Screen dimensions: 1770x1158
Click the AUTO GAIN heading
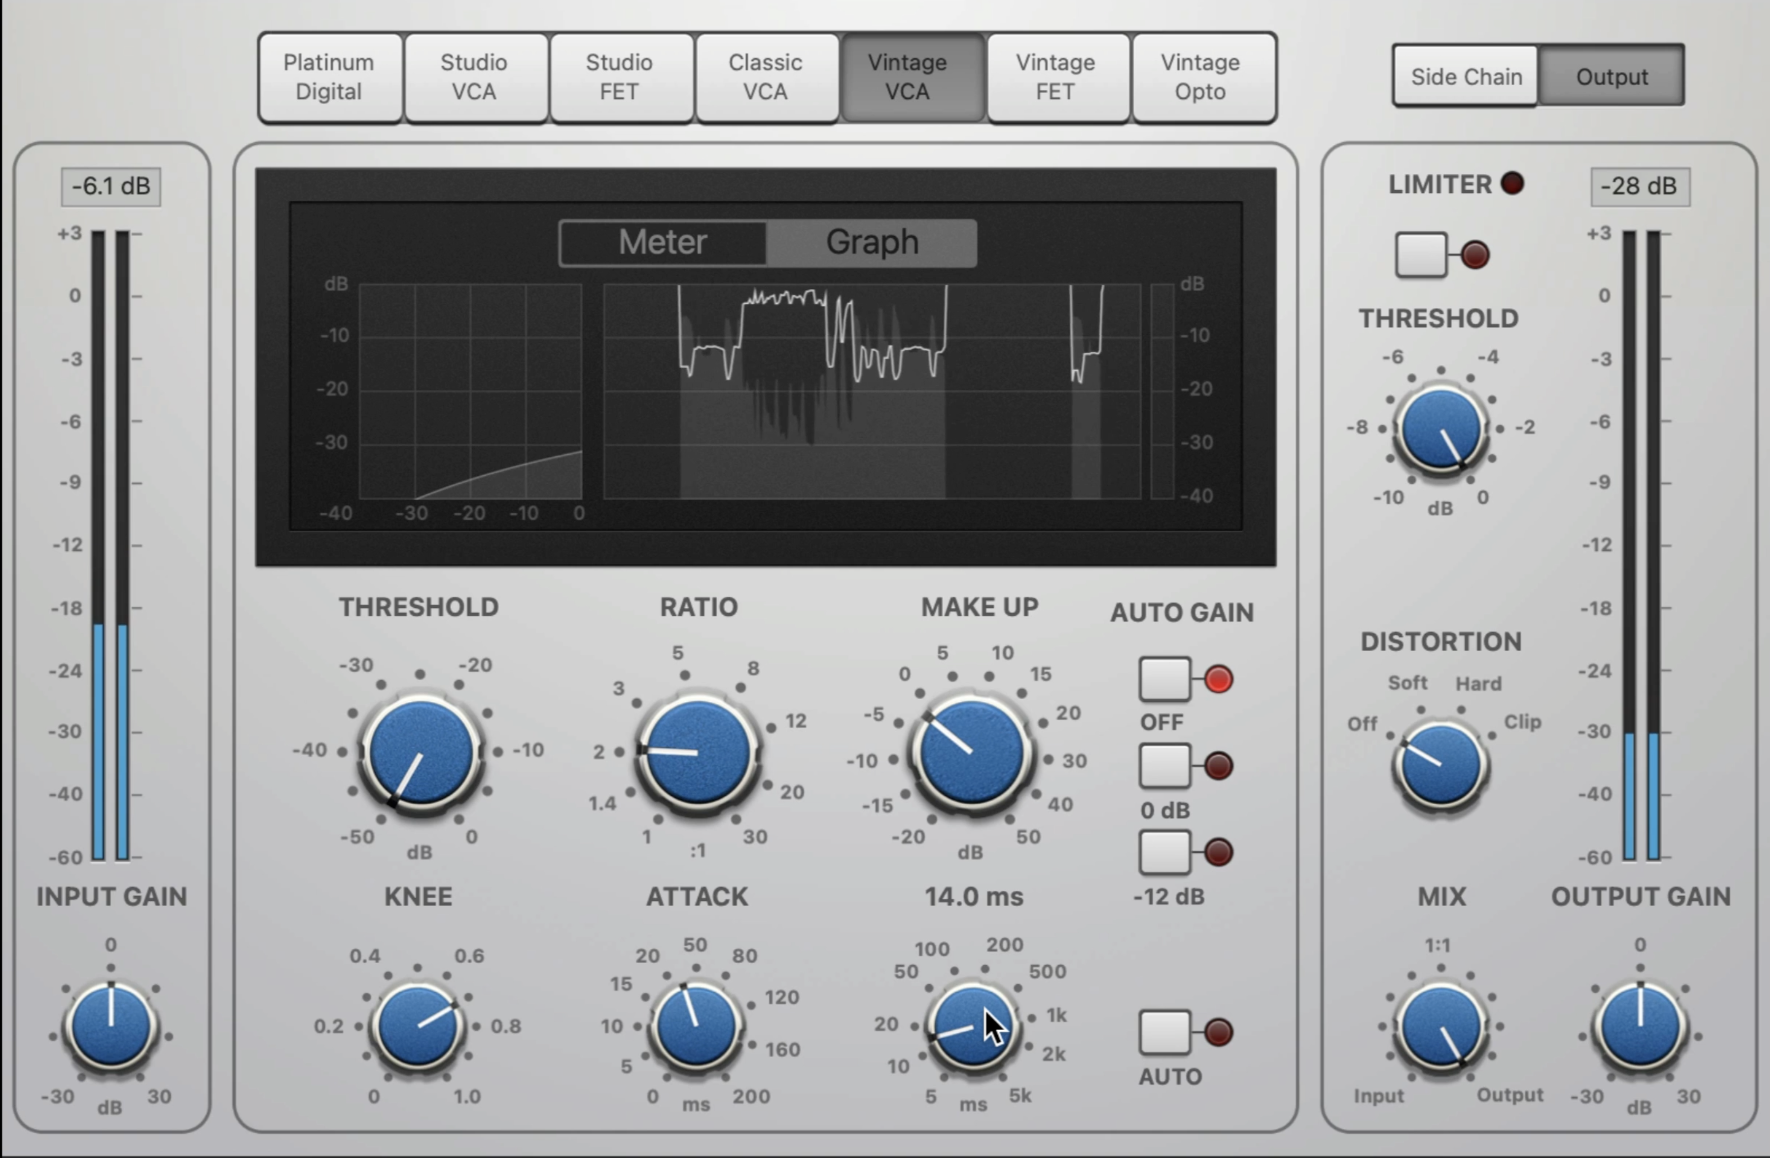[x=1181, y=612]
